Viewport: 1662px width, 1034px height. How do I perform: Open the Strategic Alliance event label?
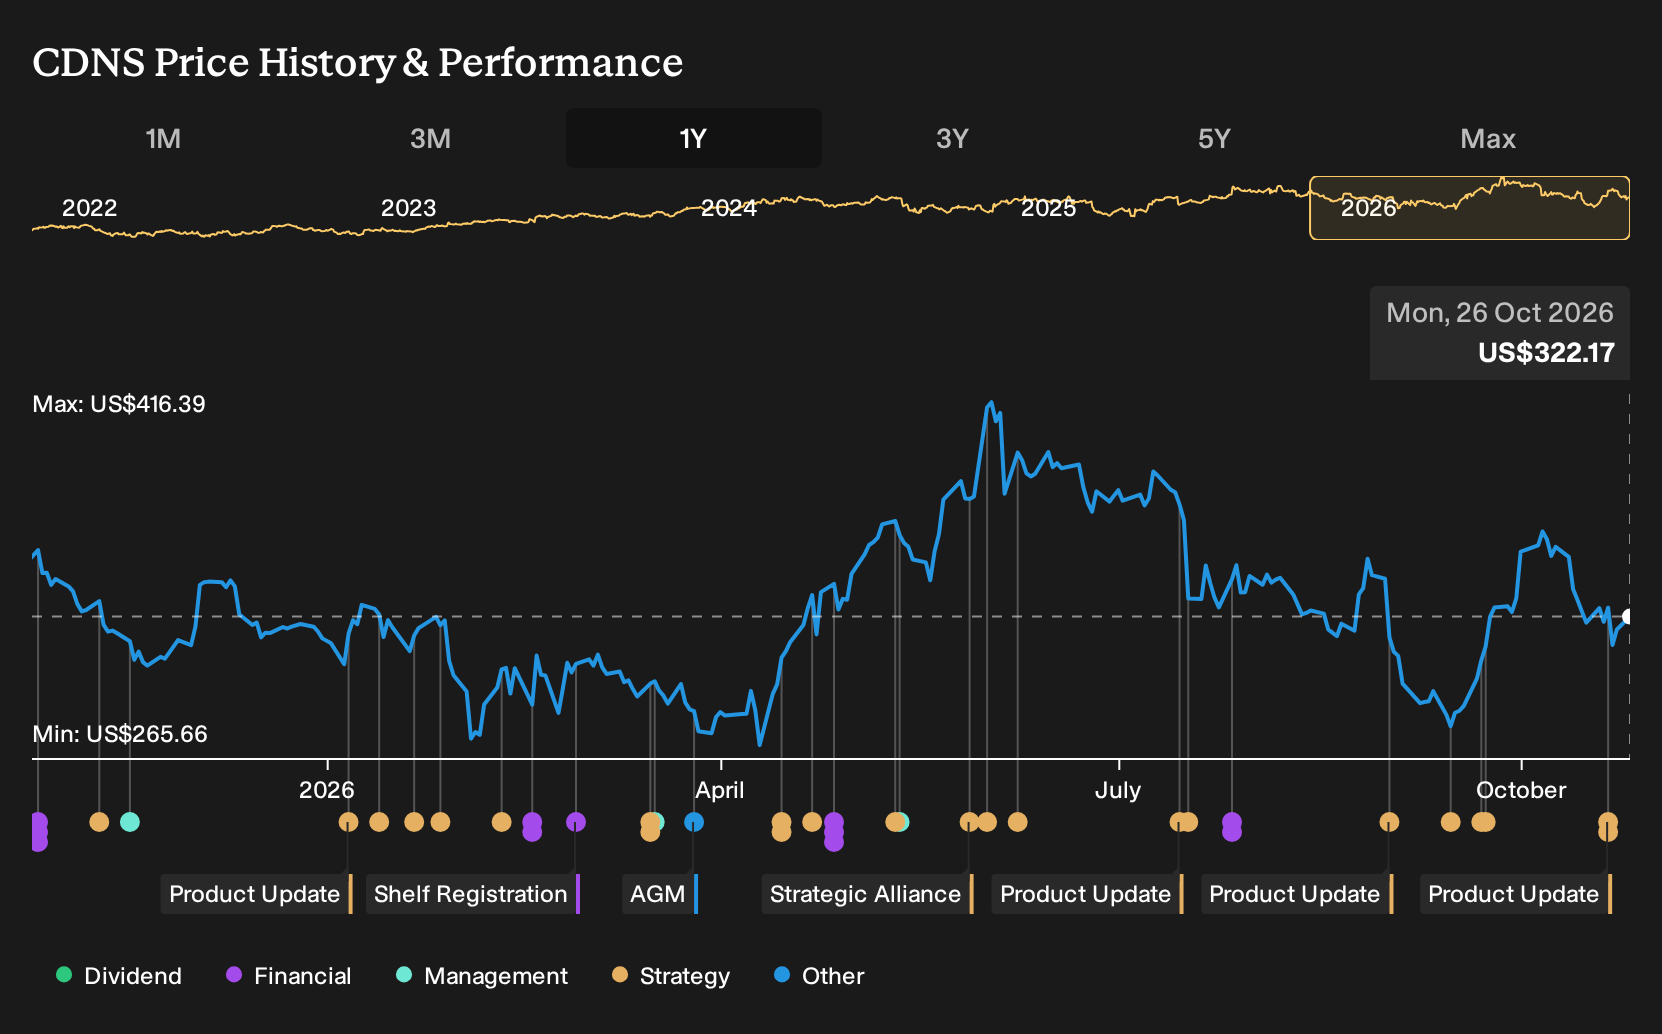pyautogui.click(x=867, y=894)
